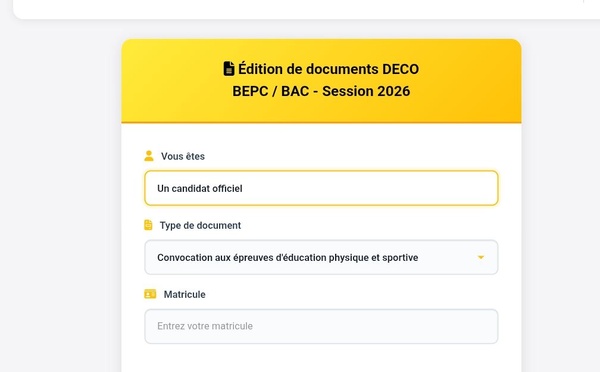Viewport: 600px width, 372px height.
Task: Click the 'Édition de documents DECO' heading
Action: coord(329,69)
